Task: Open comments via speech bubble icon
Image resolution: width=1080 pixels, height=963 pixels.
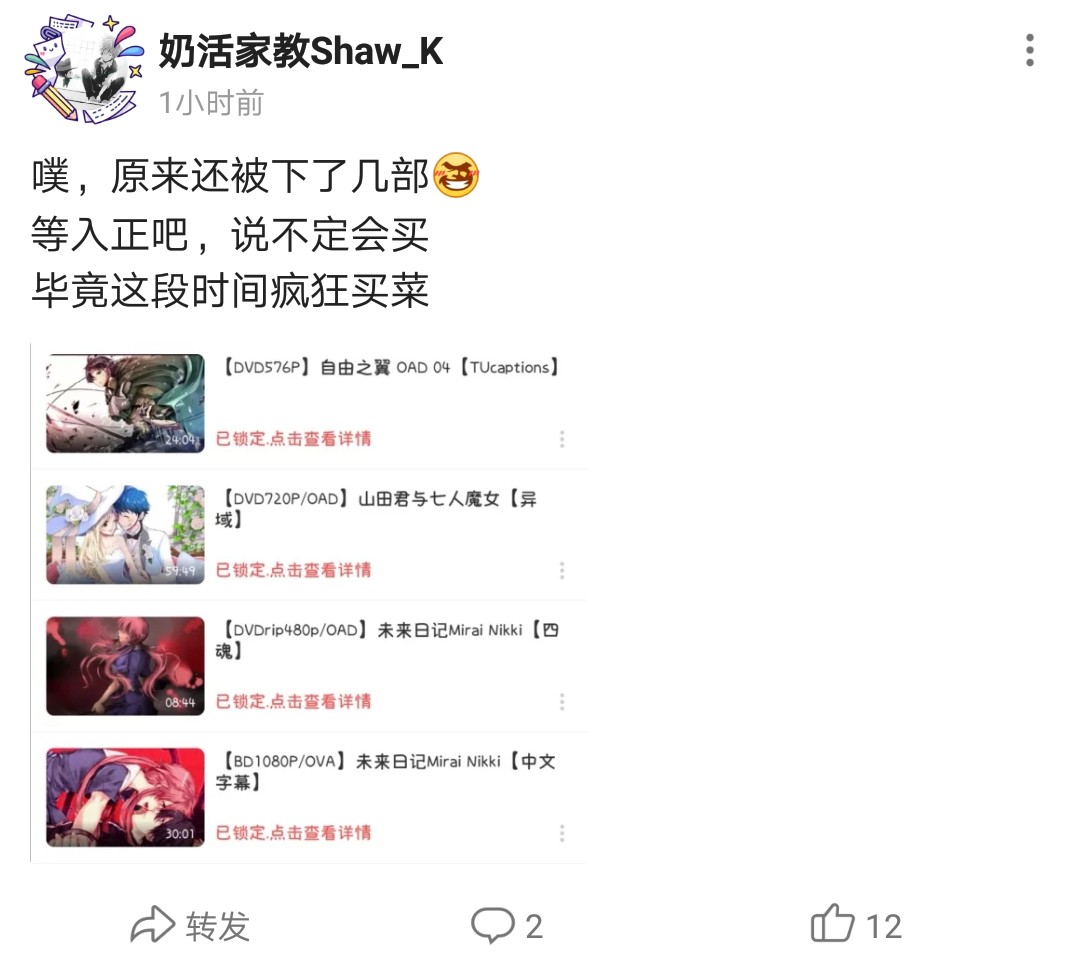Action: 492,924
